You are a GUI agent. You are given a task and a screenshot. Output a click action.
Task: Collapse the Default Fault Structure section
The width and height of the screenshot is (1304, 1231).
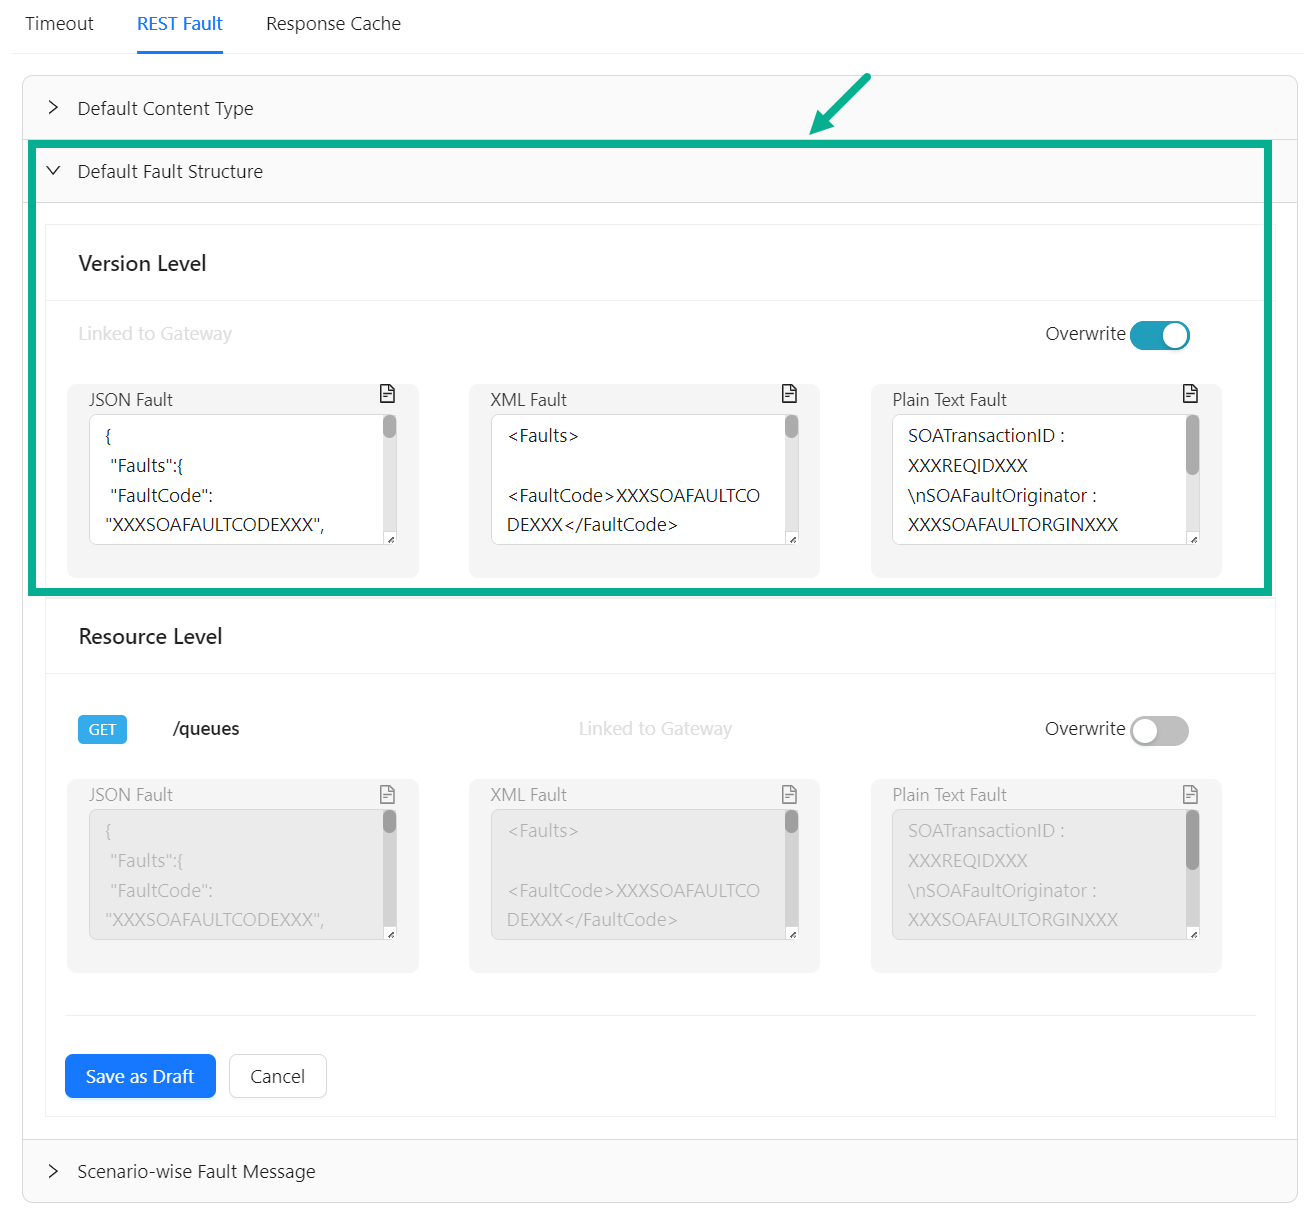(170, 172)
